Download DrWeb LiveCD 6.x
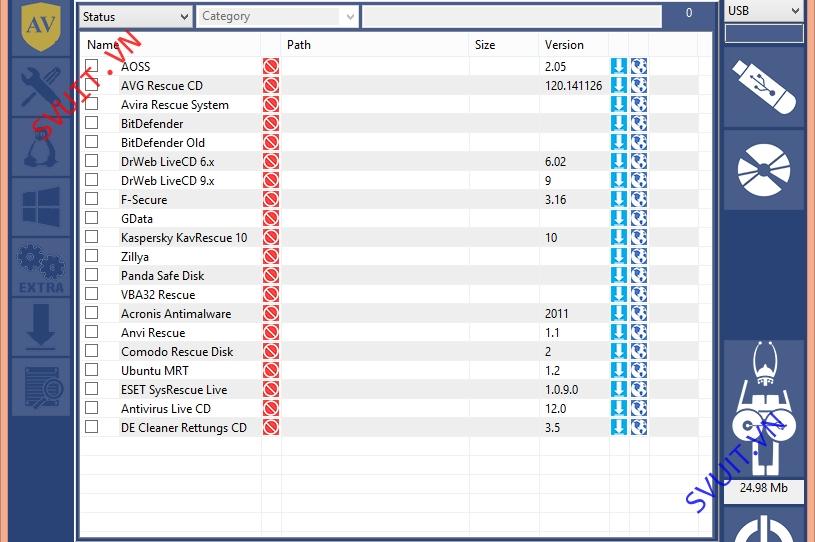 click(619, 161)
